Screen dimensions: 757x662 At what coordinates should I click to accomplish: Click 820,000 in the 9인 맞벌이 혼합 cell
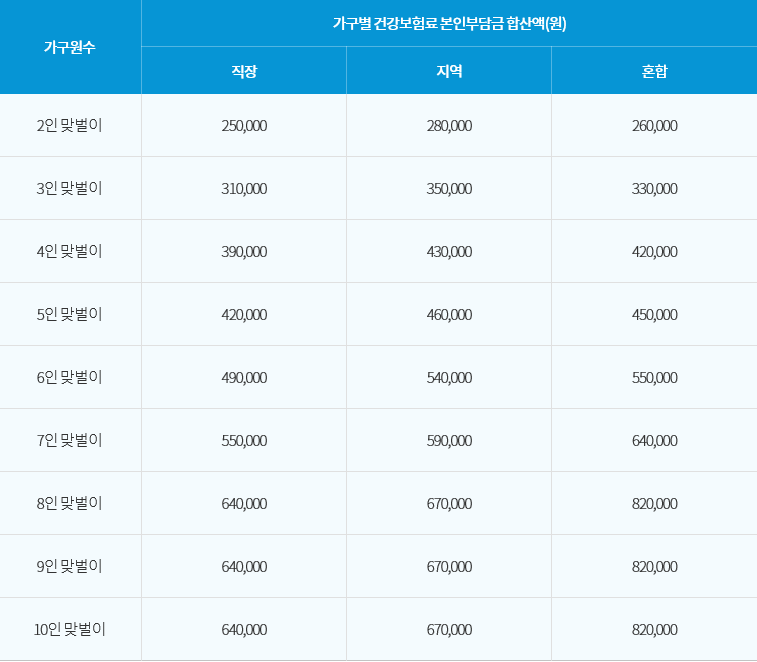pyautogui.click(x=655, y=566)
